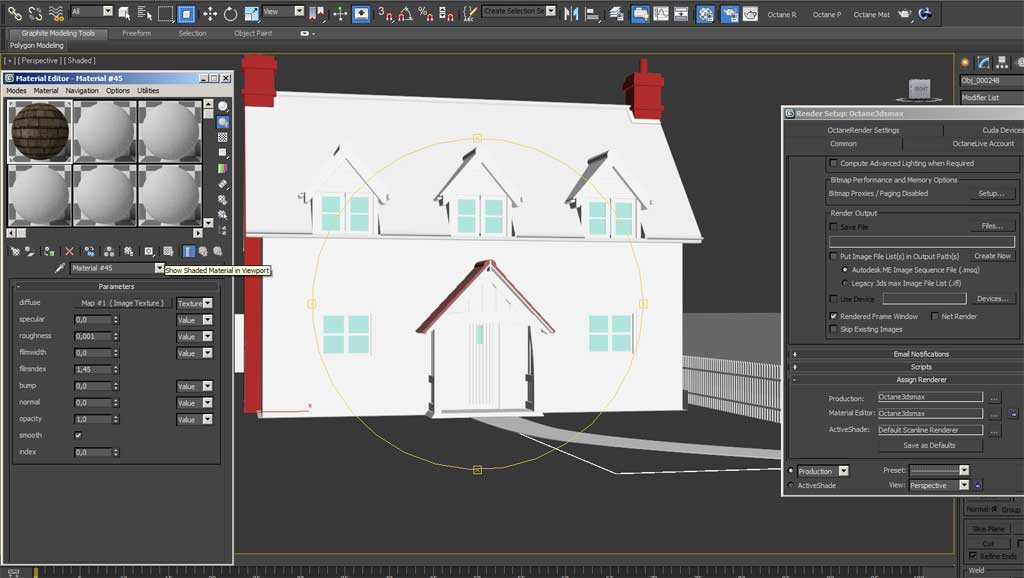Open the Material #45 name dropdown
Screen dimensions: 1024x578
pyautogui.click(x=159, y=268)
